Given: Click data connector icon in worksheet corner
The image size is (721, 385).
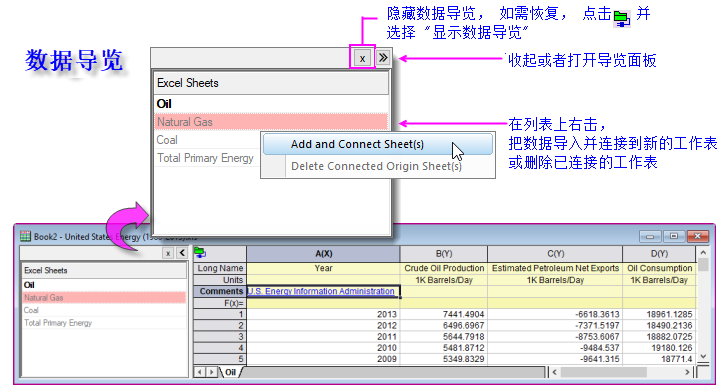Looking at the screenshot, I should point(200,253).
